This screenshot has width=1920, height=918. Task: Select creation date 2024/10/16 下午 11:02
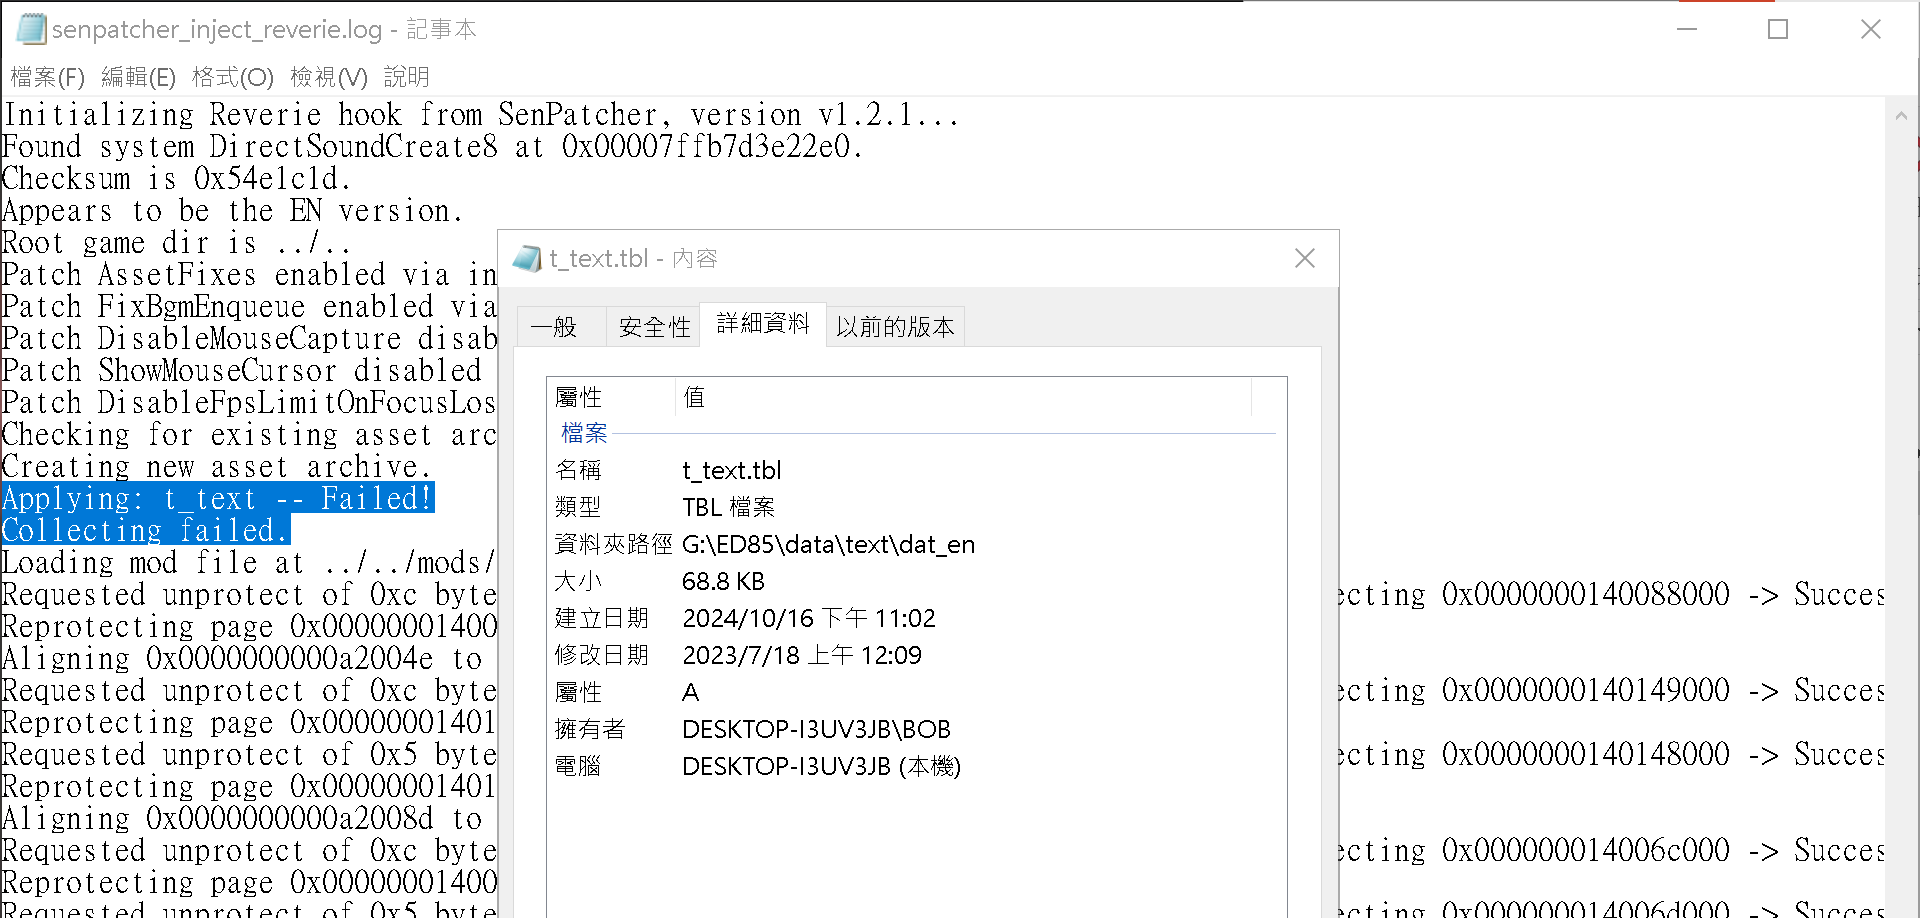pyautogui.click(x=809, y=619)
